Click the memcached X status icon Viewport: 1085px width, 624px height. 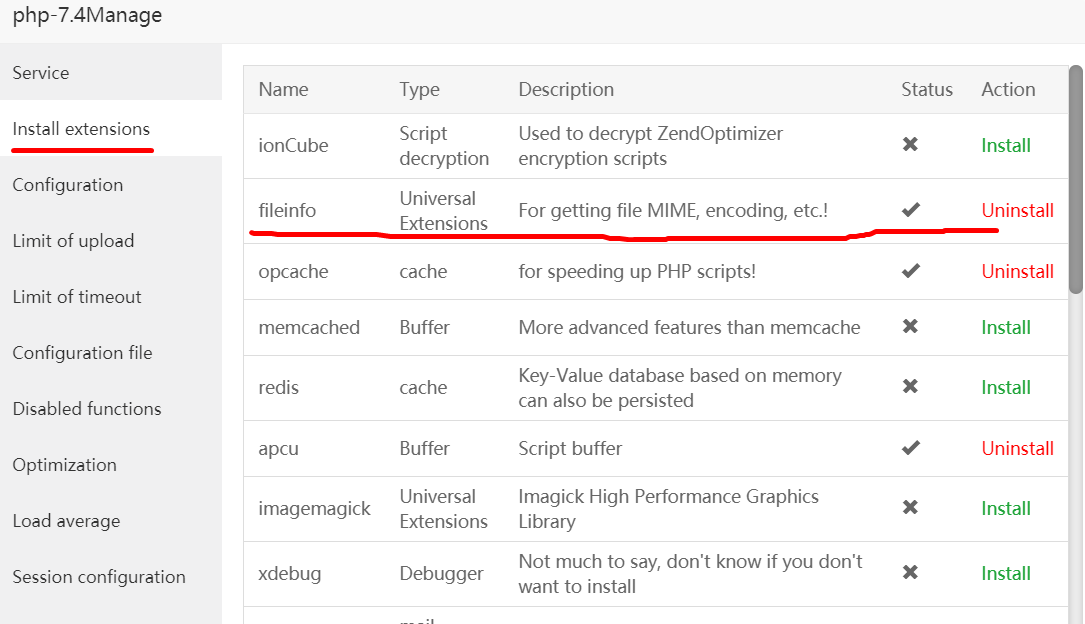pyautogui.click(x=910, y=327)
